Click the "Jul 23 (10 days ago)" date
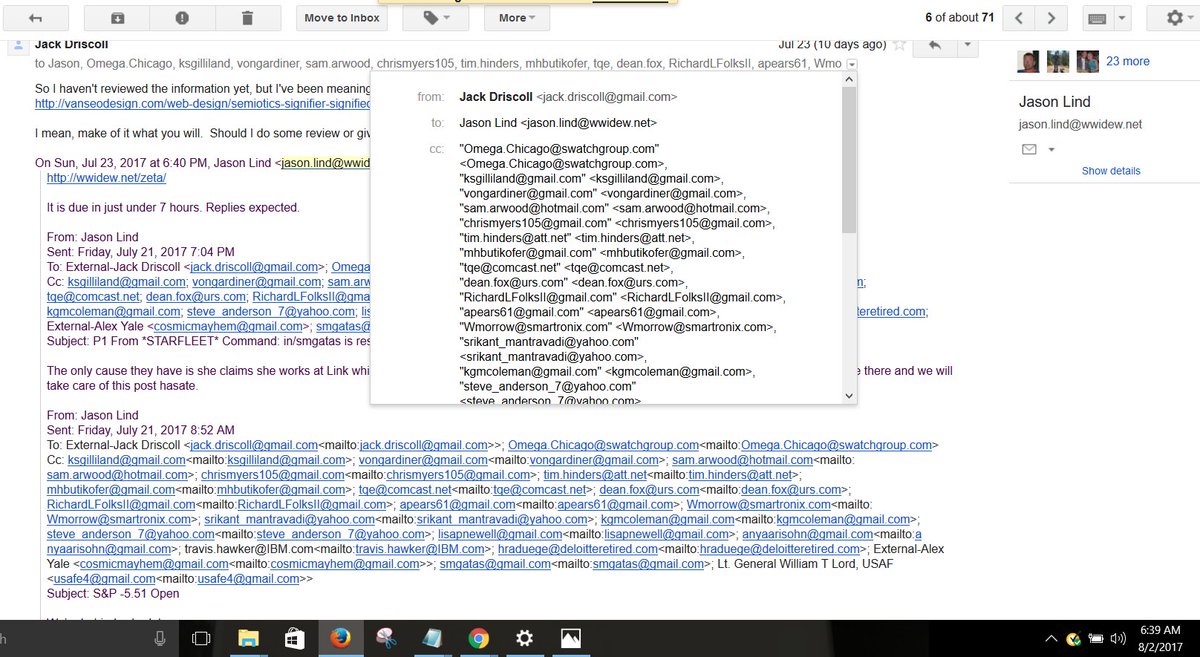Viewport: 1200px width, 657px height. point(832,45)
